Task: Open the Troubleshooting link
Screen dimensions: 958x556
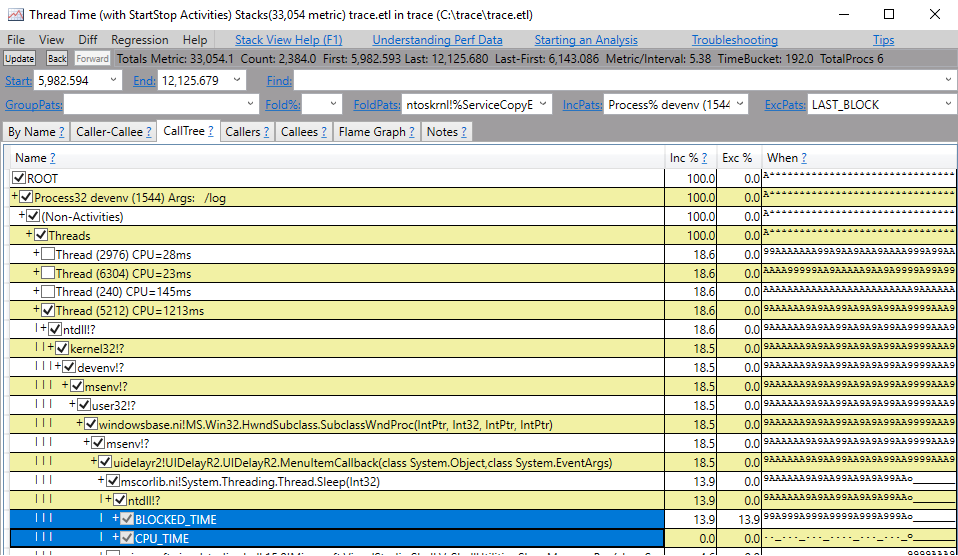Action: pos(734,40)
